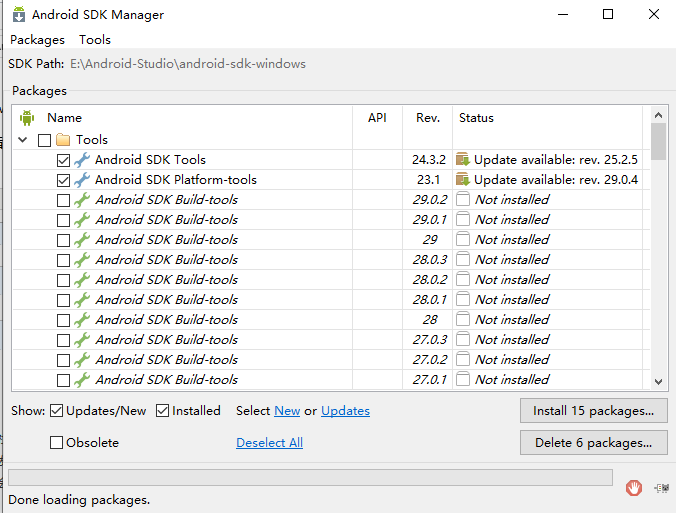Open the Tools menu in the menu bar
The image size is (676, 513).
pyautogui.click(x=95, y=40)
